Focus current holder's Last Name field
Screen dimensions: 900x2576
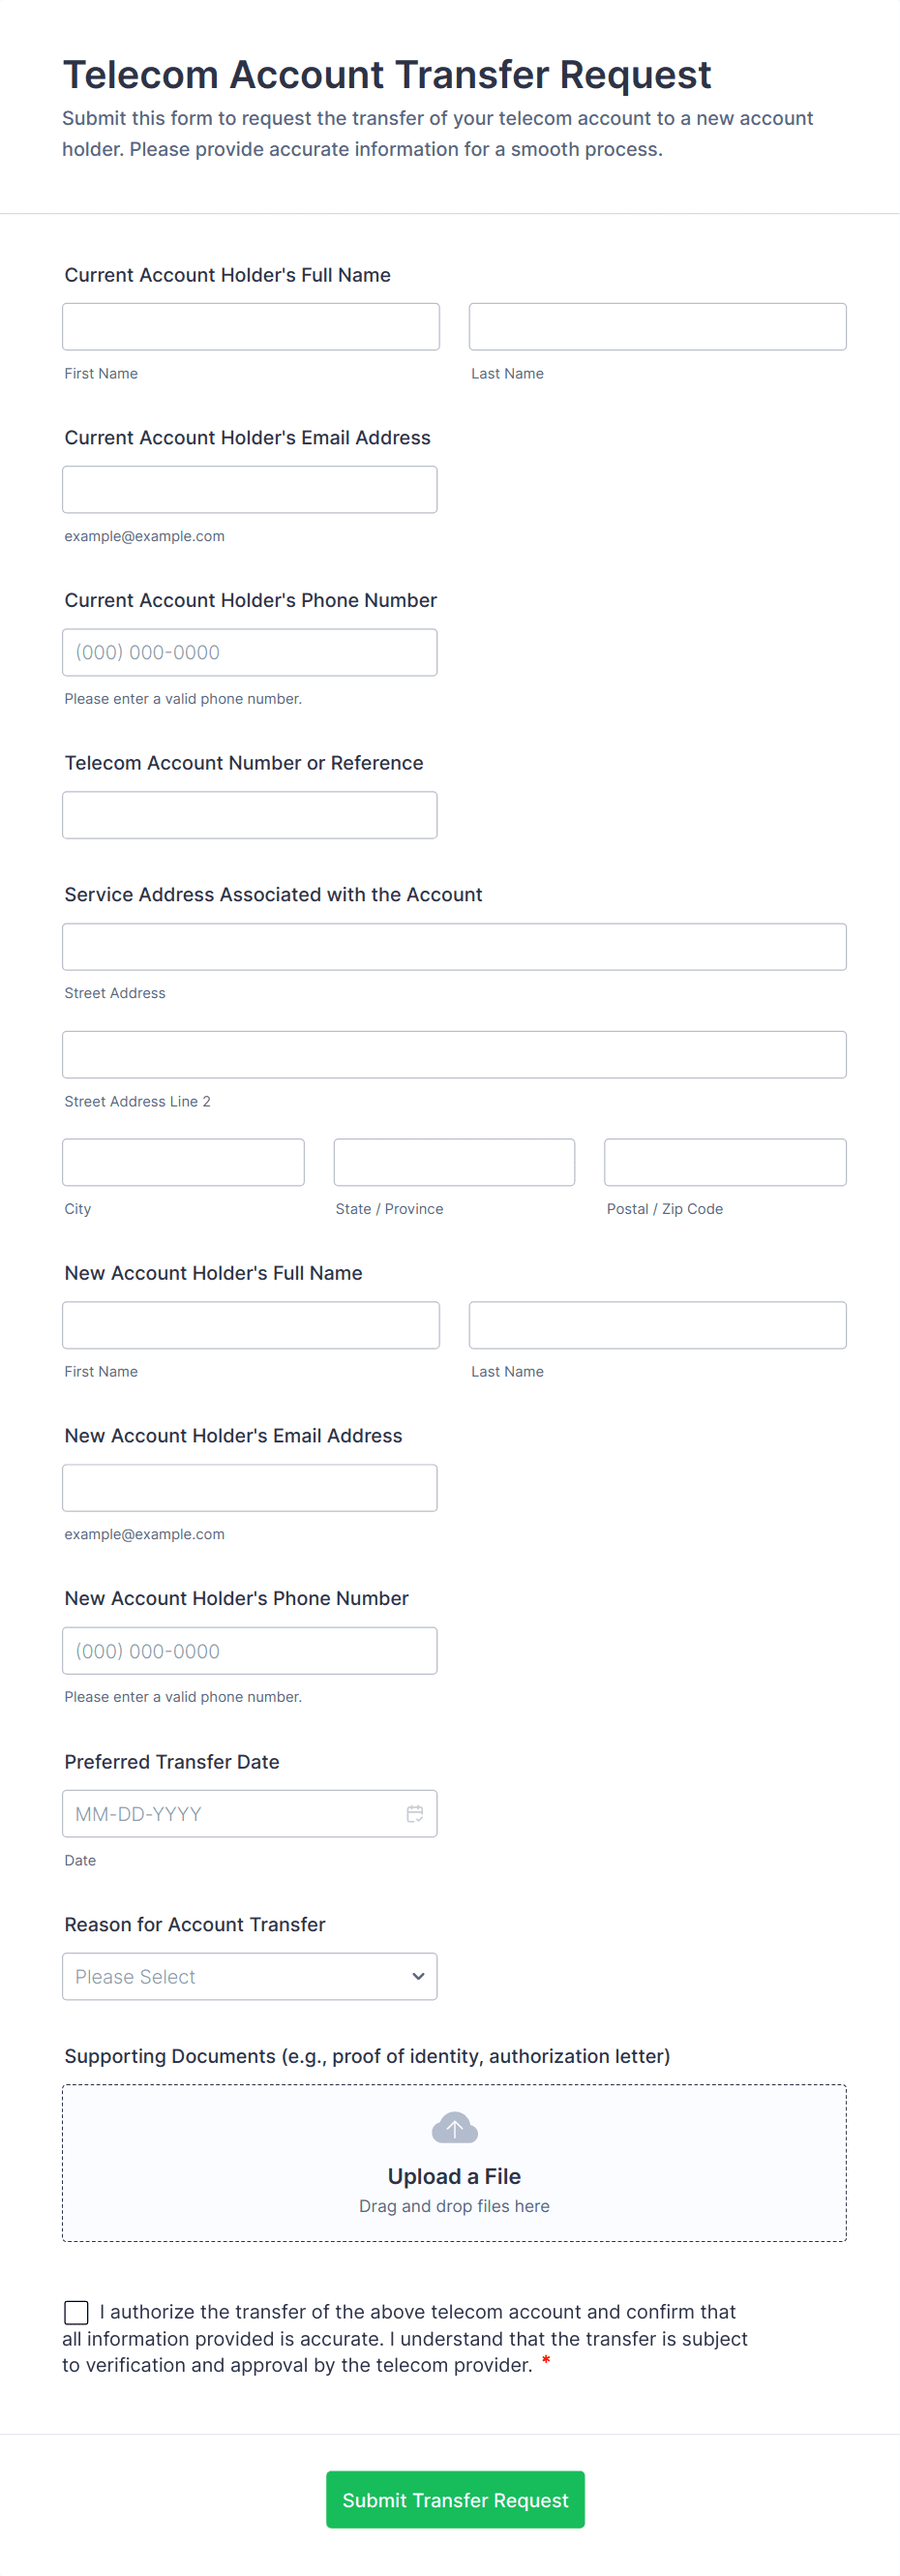[657, 327]
